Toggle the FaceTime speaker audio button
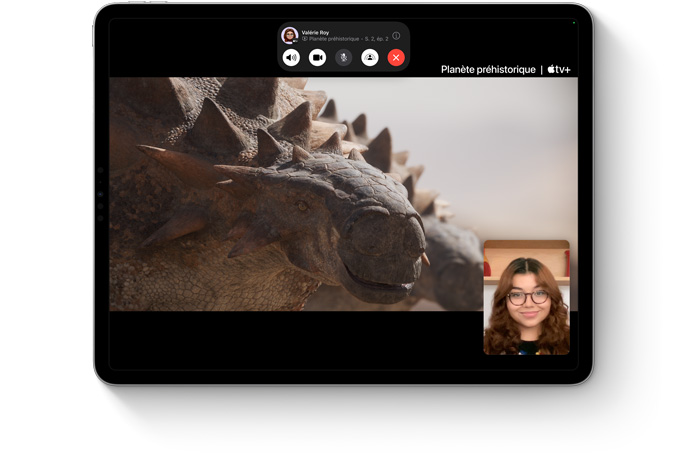This screenshot has width=682, height=453. [291, 57]
